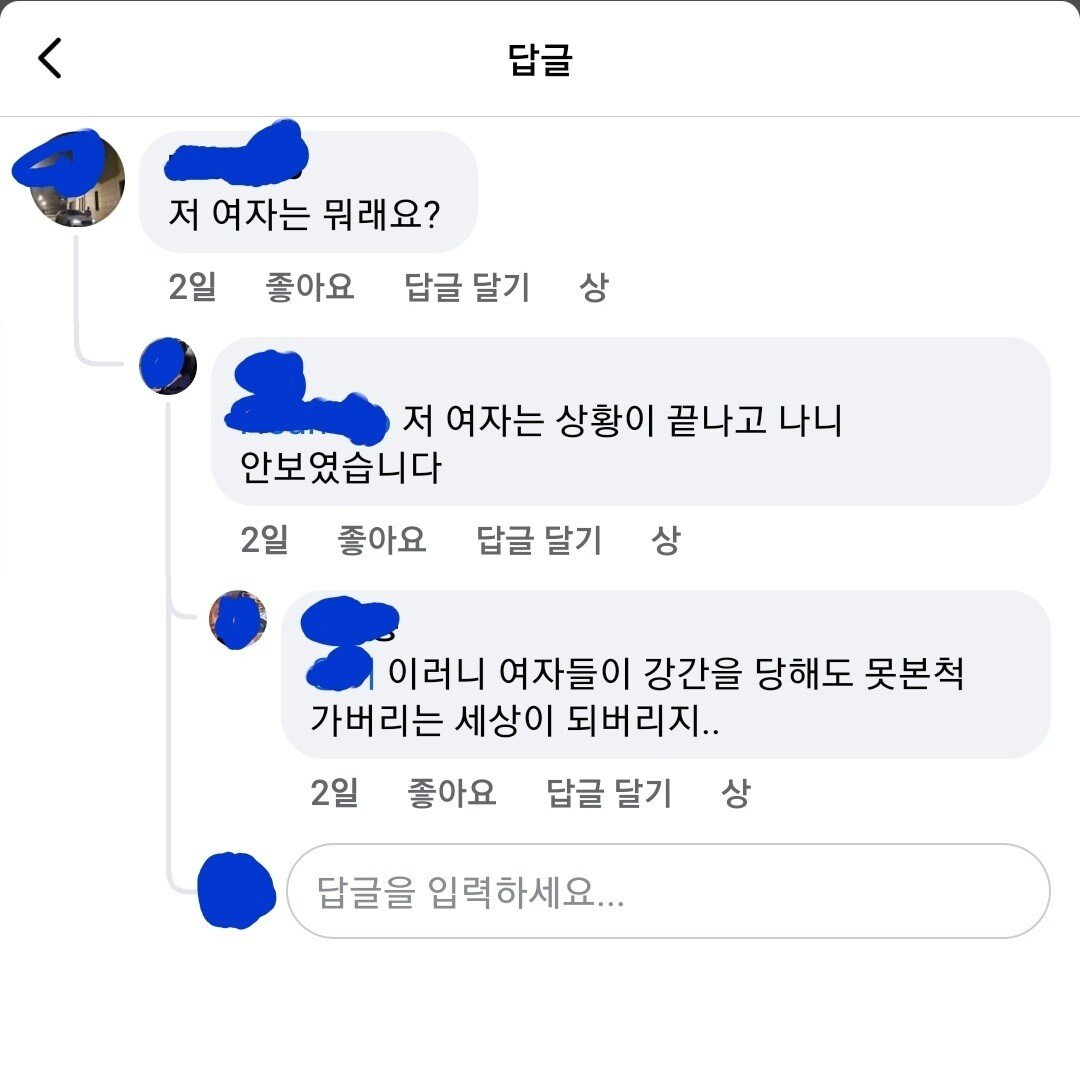Tap your own avatar beside reply box

click(236, 891)
